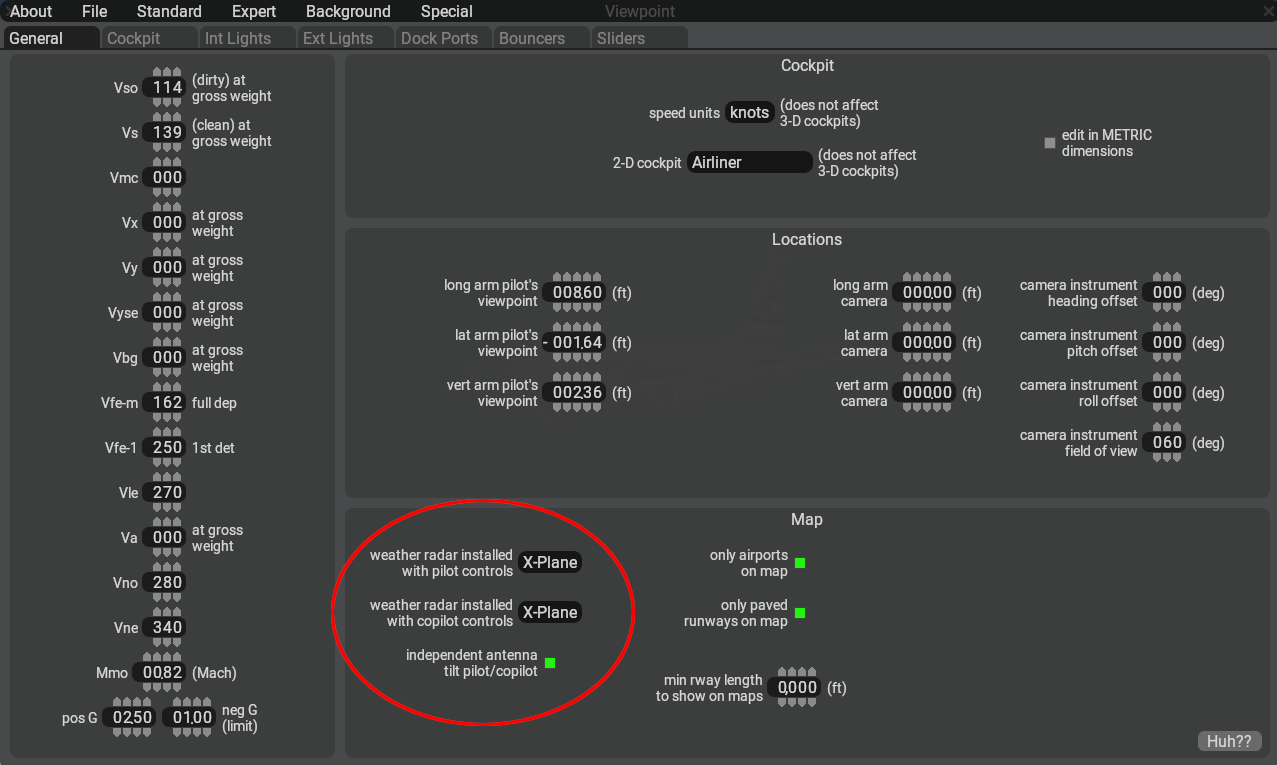The height and width of the screenshot is (765, 1277).
Task: Click up arrow above Vso's last digit
Action: coord(177,74)
